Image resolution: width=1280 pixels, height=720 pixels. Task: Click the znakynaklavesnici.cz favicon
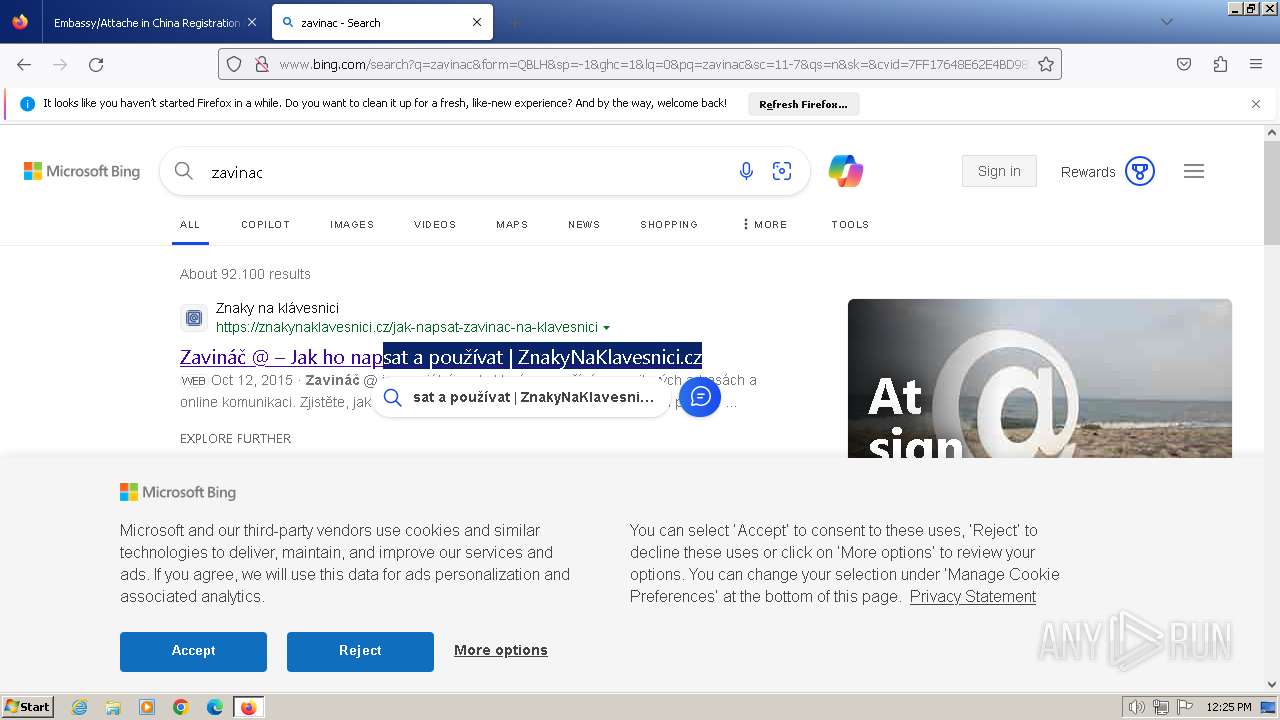(194, 318)
